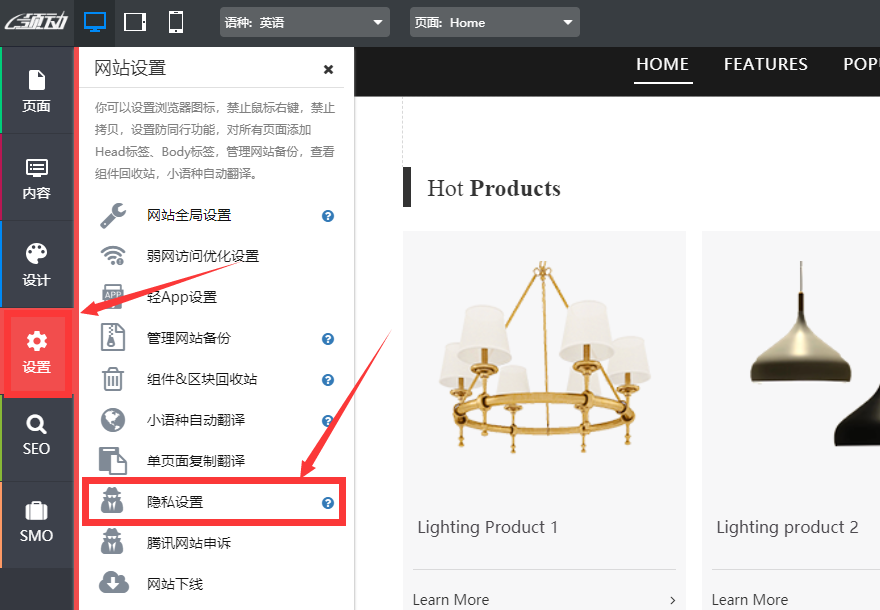Open the 内容 sidebar panel

tap(37, 178)
